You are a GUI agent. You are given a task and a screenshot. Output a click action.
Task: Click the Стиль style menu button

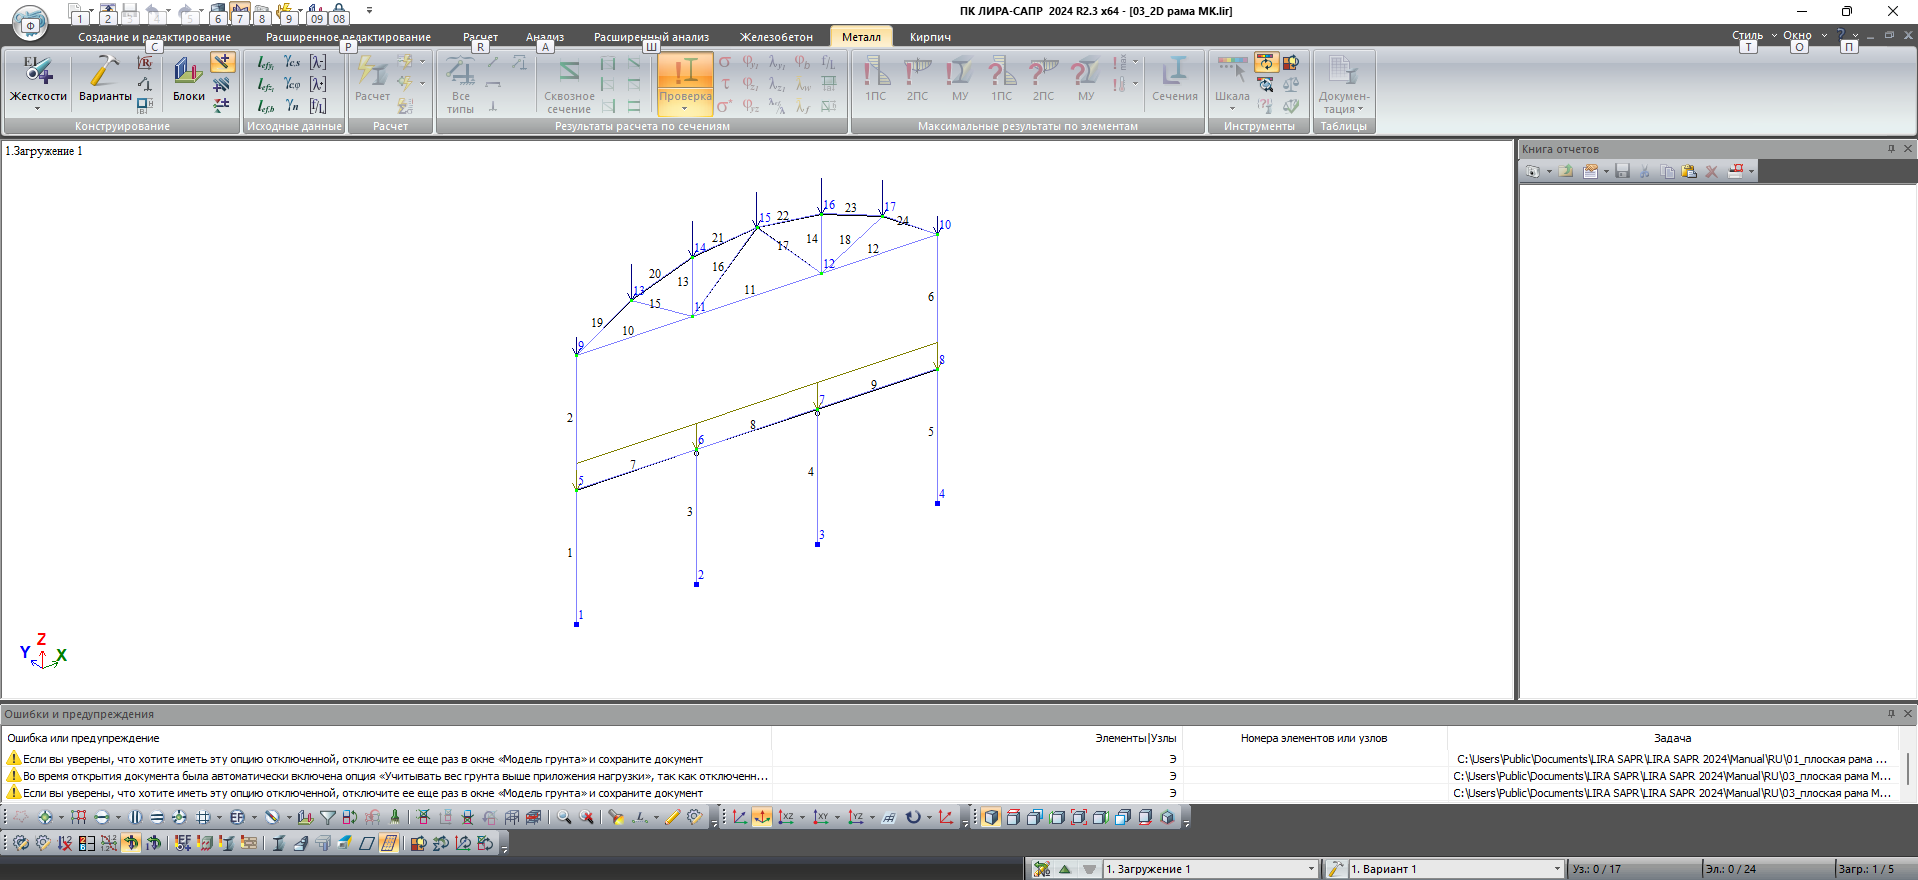pos(1747,35)
